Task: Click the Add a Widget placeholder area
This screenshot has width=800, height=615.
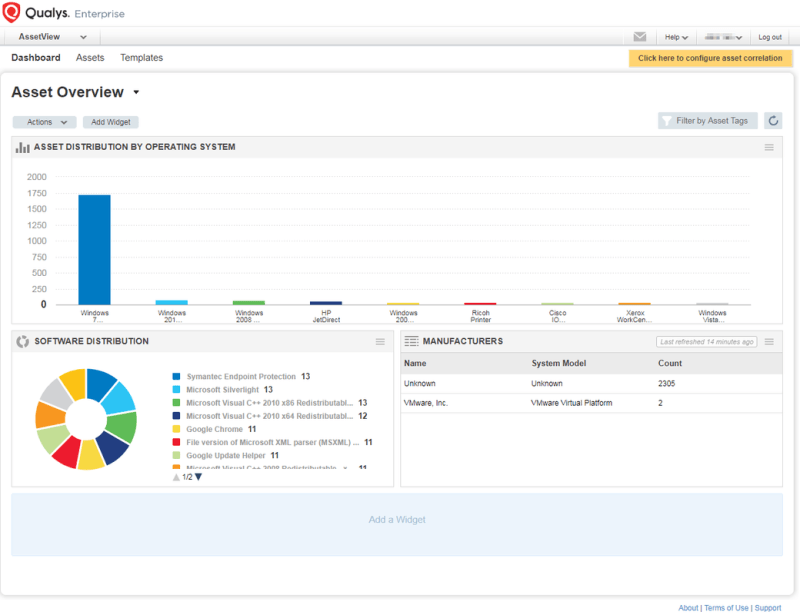Action: (x=397, y=524)
